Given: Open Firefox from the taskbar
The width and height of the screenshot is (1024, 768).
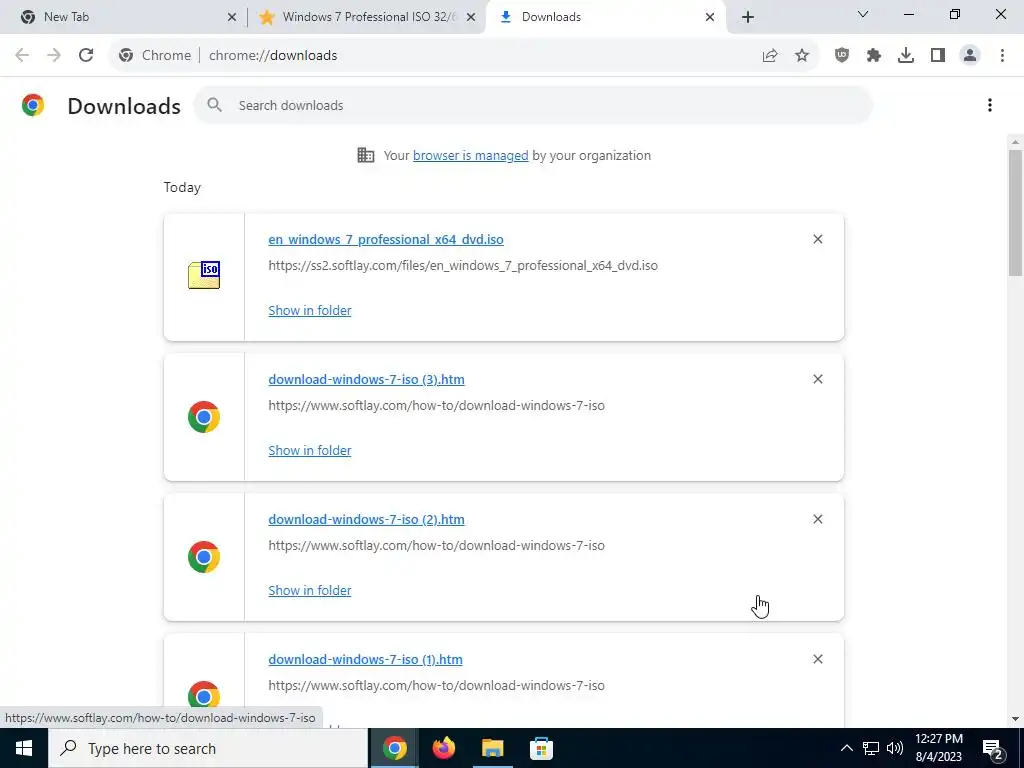Looking at the screenshot, I should (x=443, y=748).
